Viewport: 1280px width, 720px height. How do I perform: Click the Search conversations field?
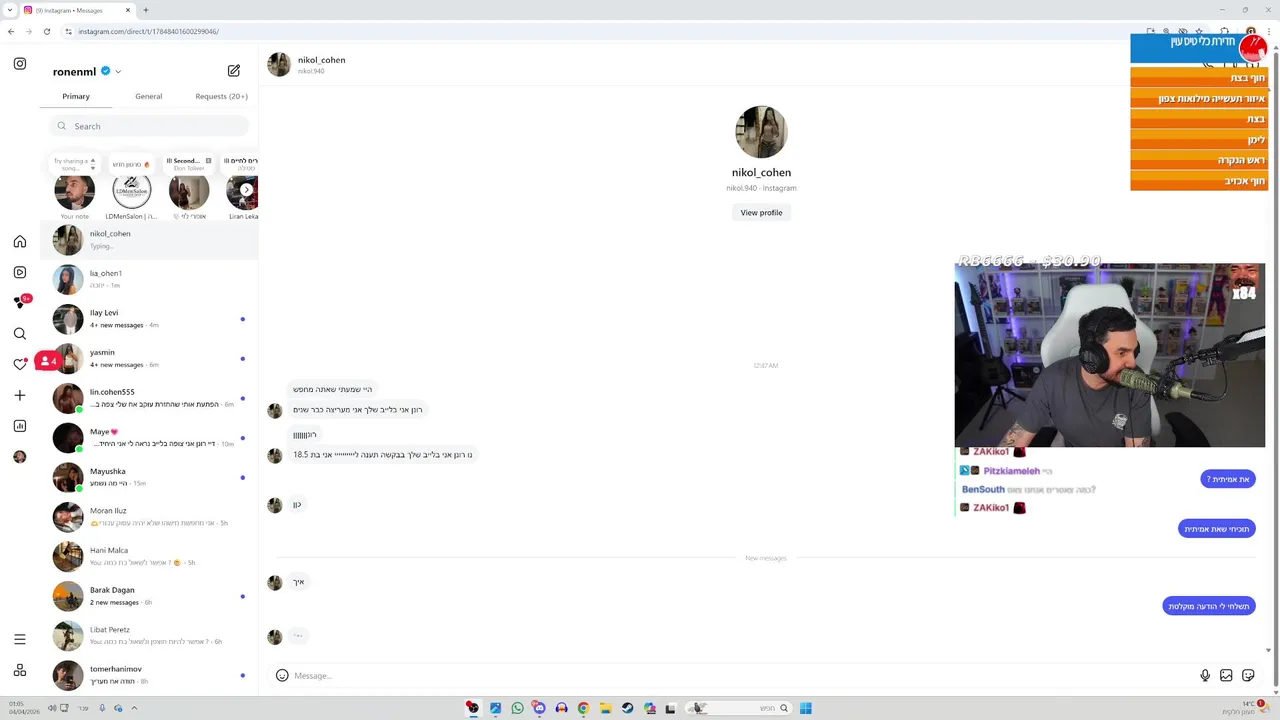click(149, 126)
